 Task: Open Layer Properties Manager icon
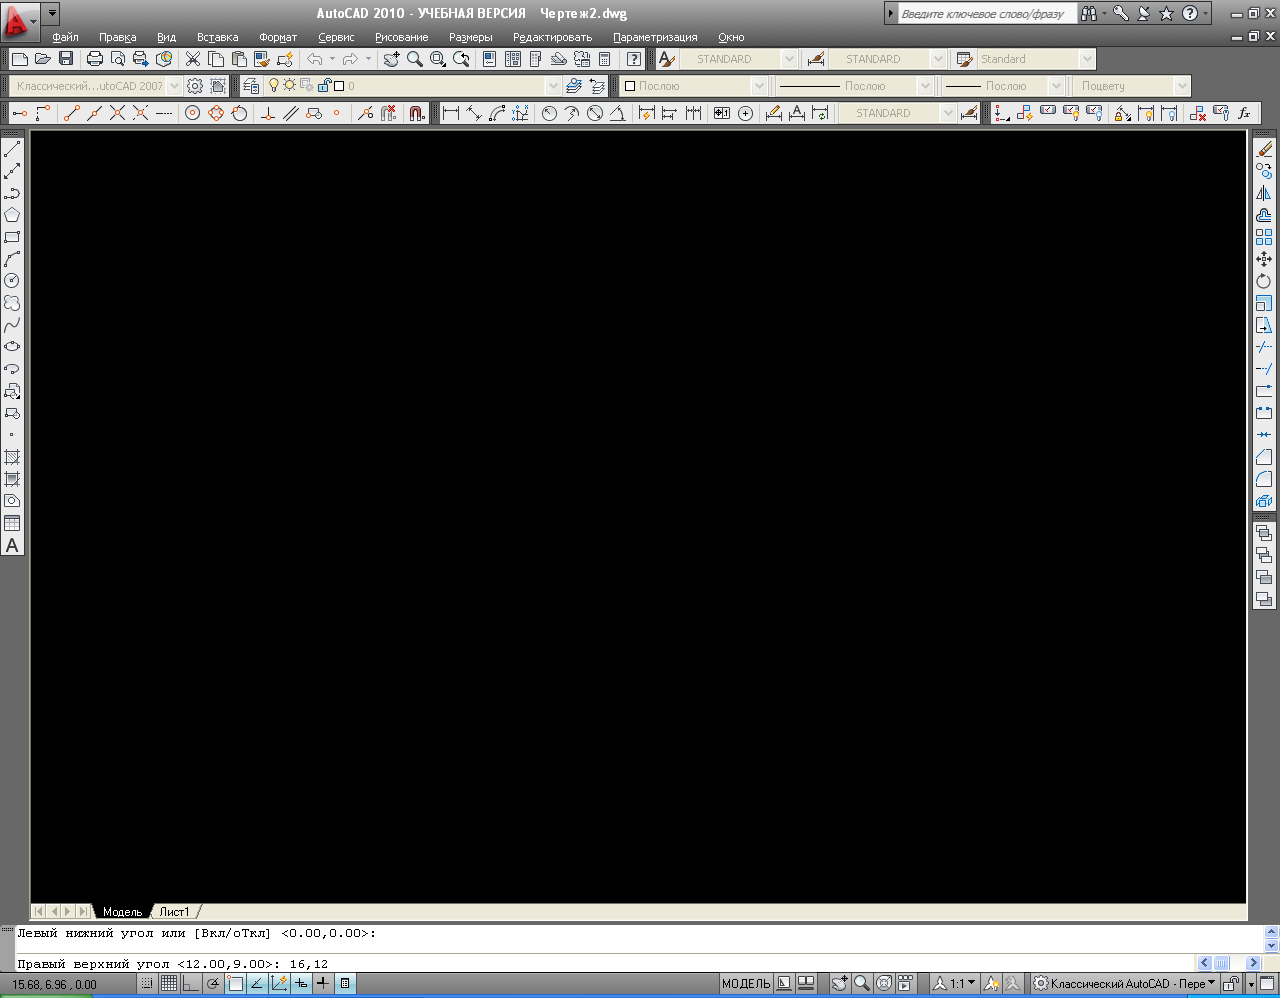point(251,86)
